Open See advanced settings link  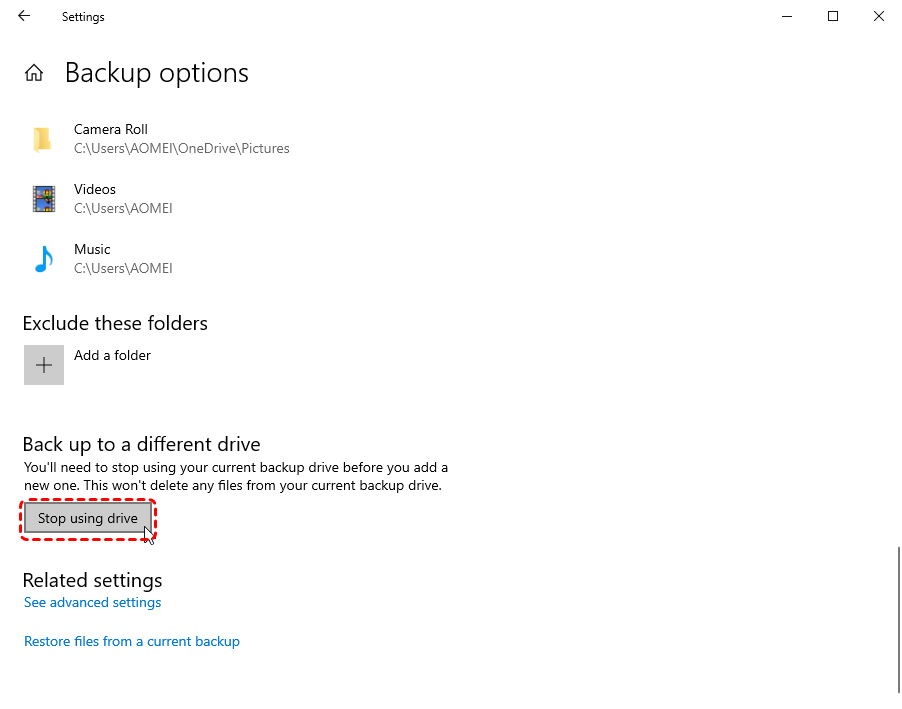(93, 603)
